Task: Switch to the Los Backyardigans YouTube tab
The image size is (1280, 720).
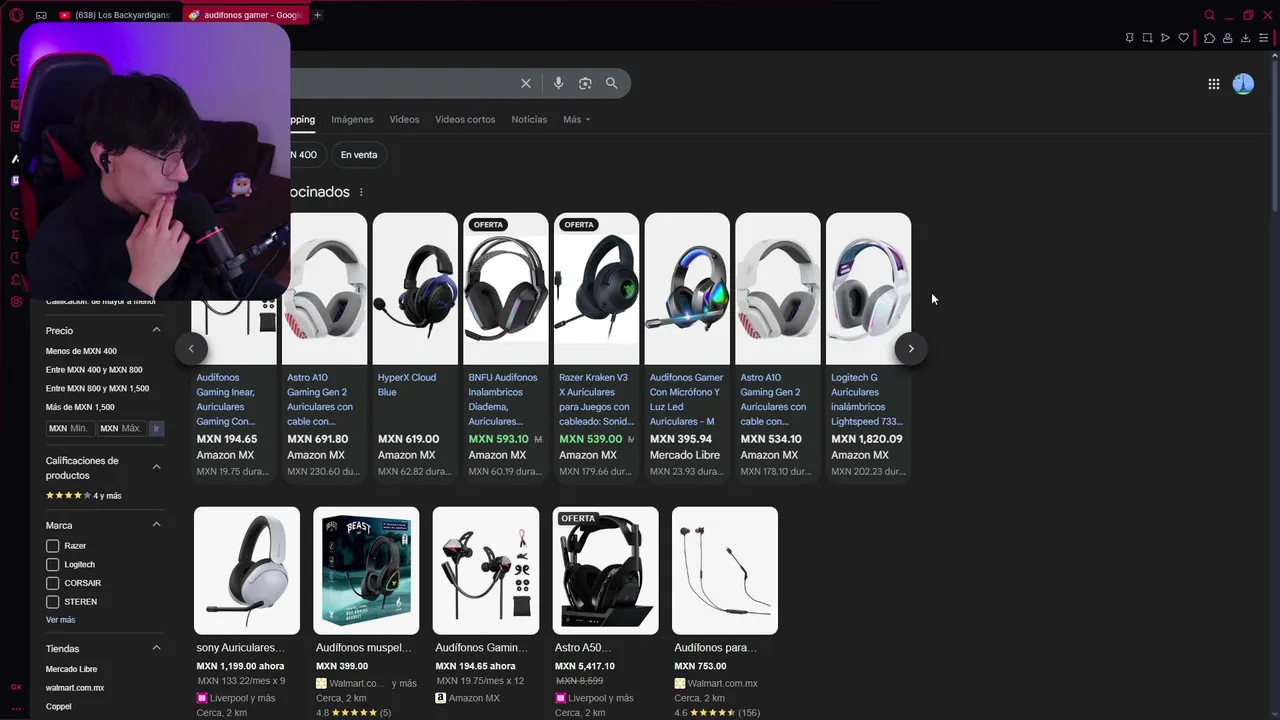Action: coord(116,15)
